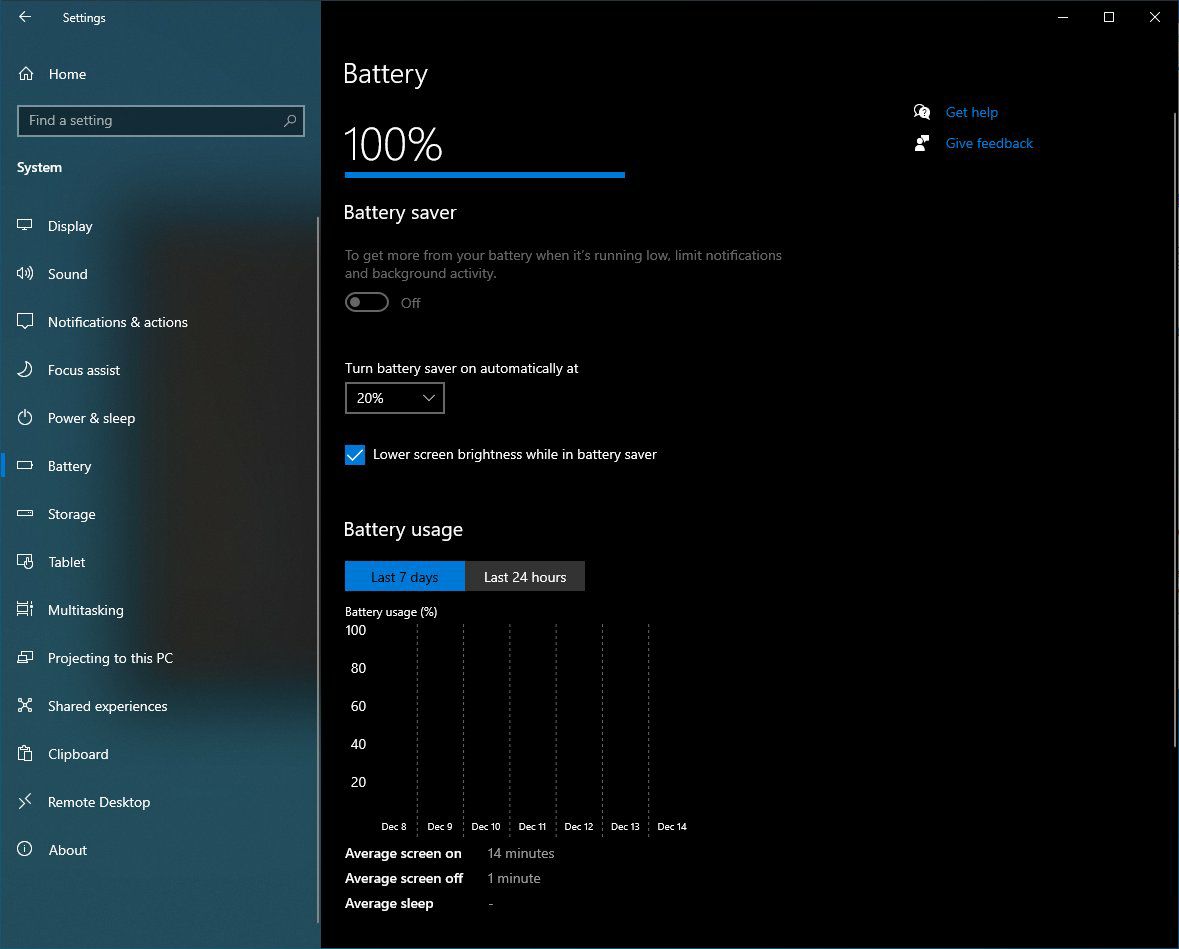Open the battery saver 20% dropdown
This screenshot has height=949, width=1179.
(x=395, y=398)
